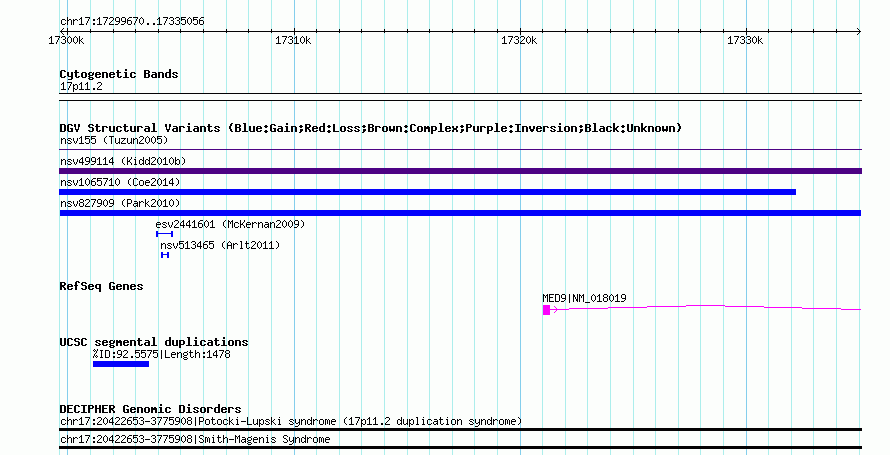Click the %ID:92.5575|Length:1478 label
890x455 pixels.
162,355
